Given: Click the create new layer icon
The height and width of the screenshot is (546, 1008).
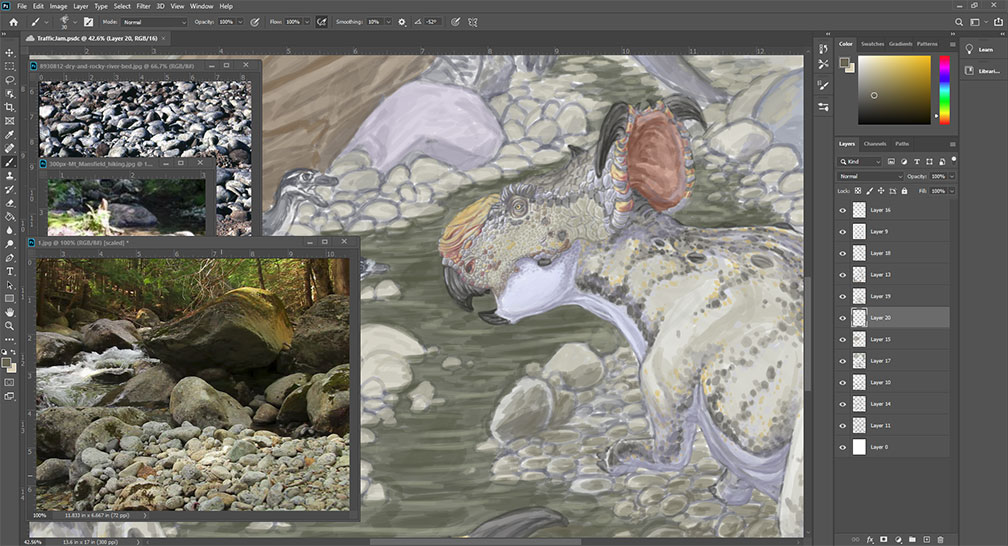Looking at the screenshot, I should click(927, 539).
